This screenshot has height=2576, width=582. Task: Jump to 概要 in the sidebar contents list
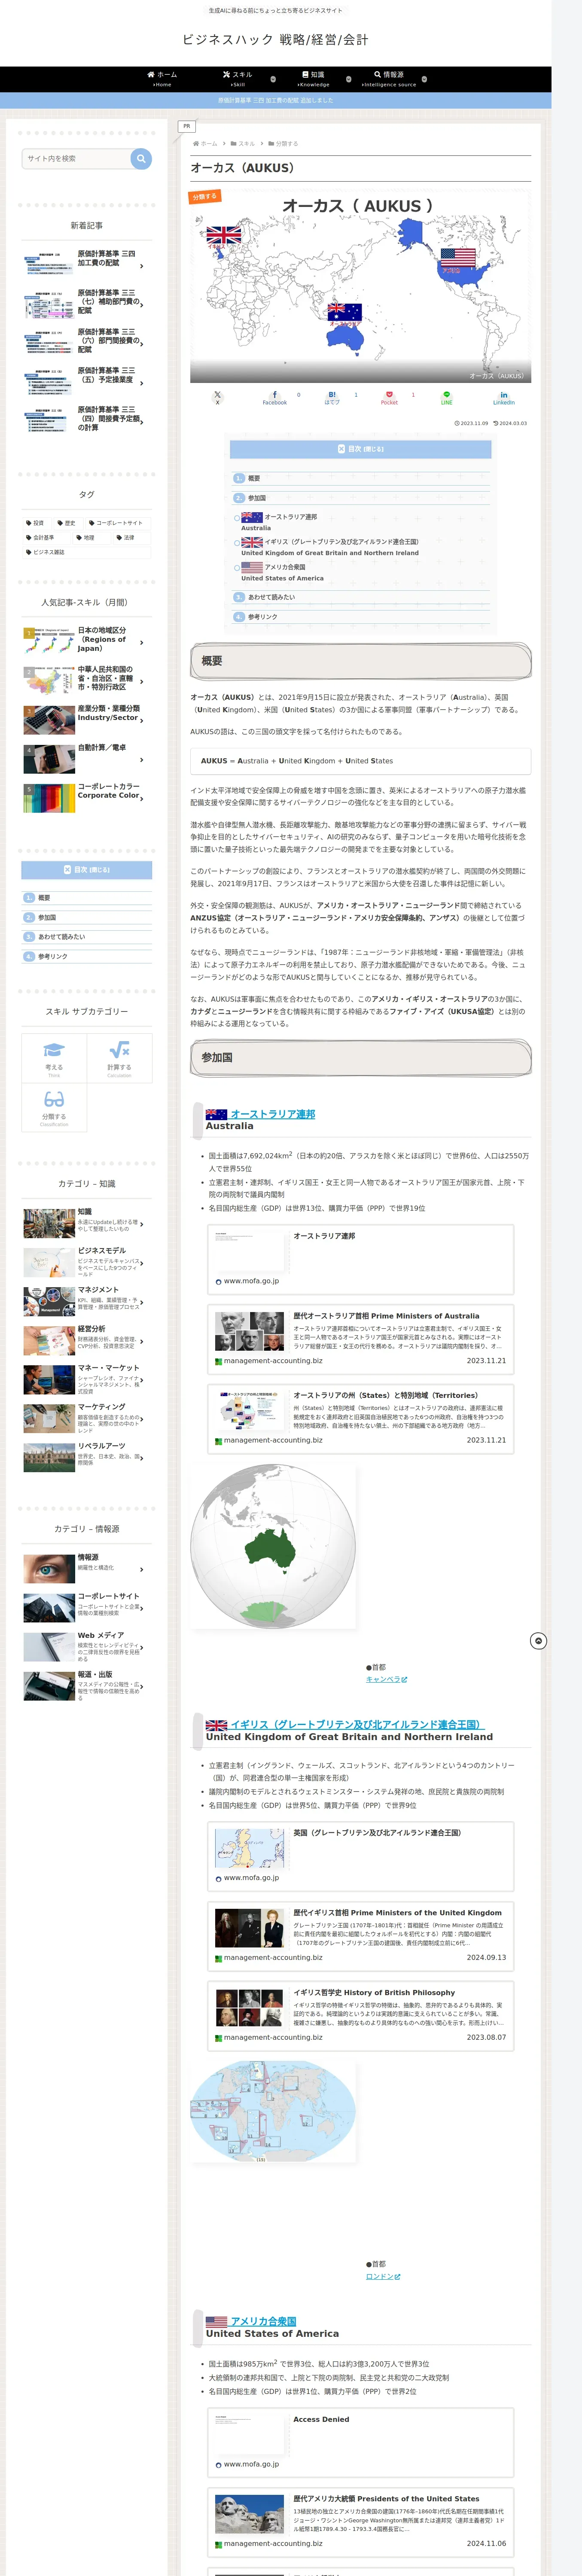coord(44,898)
